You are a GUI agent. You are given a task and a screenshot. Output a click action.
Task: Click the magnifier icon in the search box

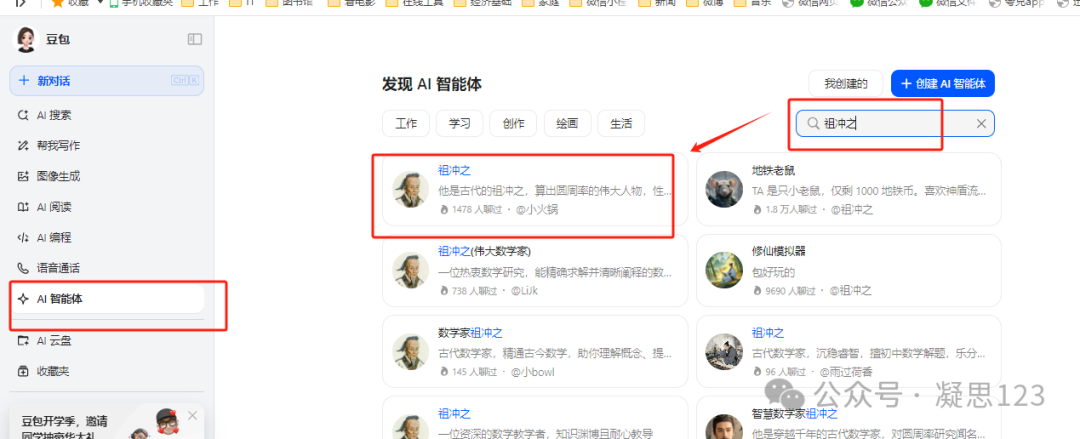813,123
